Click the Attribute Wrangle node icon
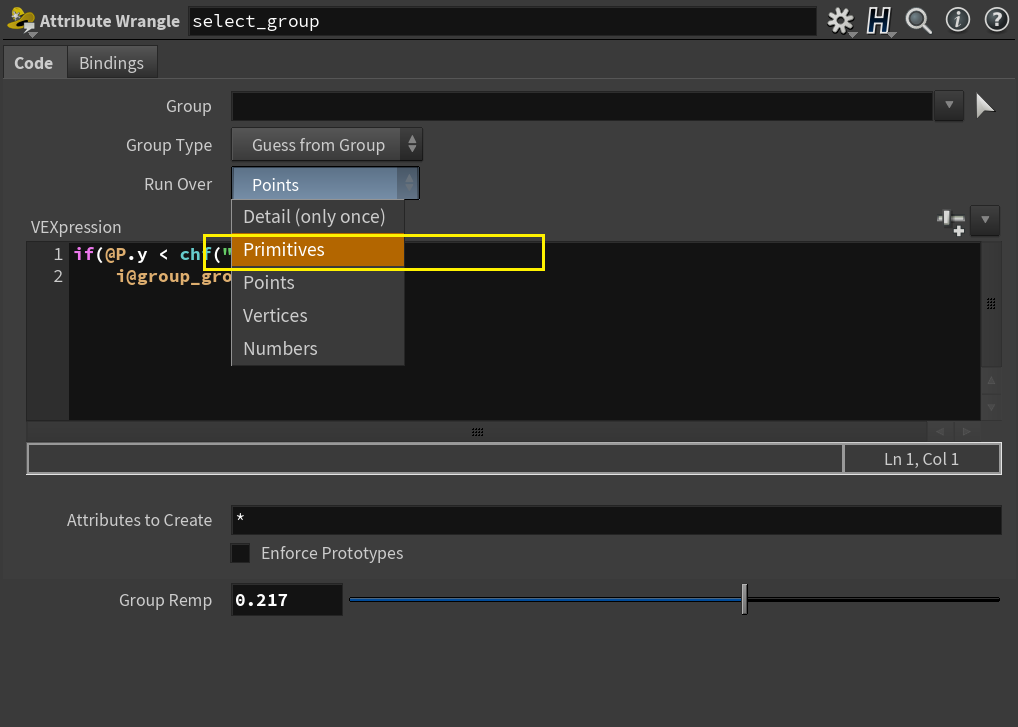This screenshot has height=727, width=1018. click(21, 21)
